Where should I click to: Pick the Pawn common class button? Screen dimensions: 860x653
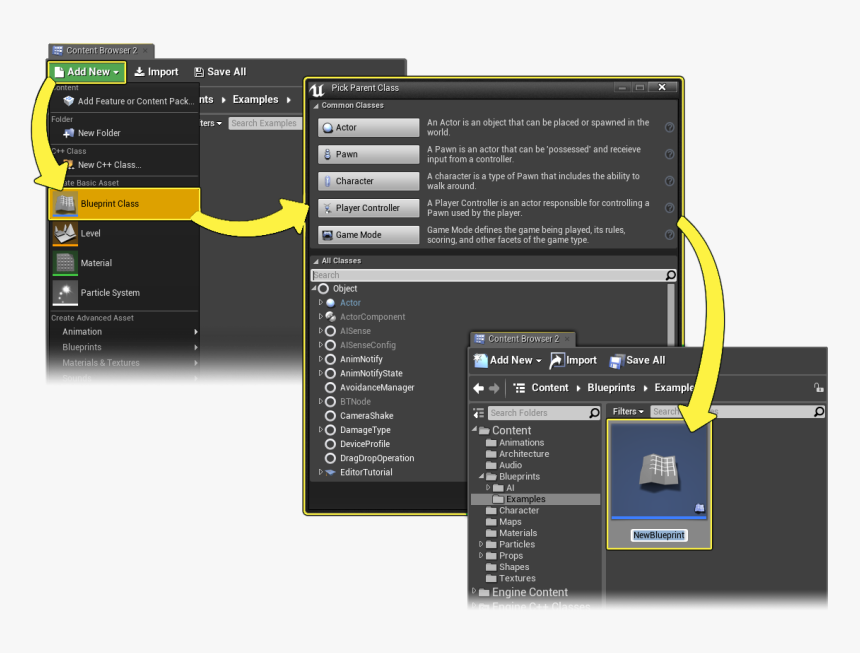tap(369, 154)
